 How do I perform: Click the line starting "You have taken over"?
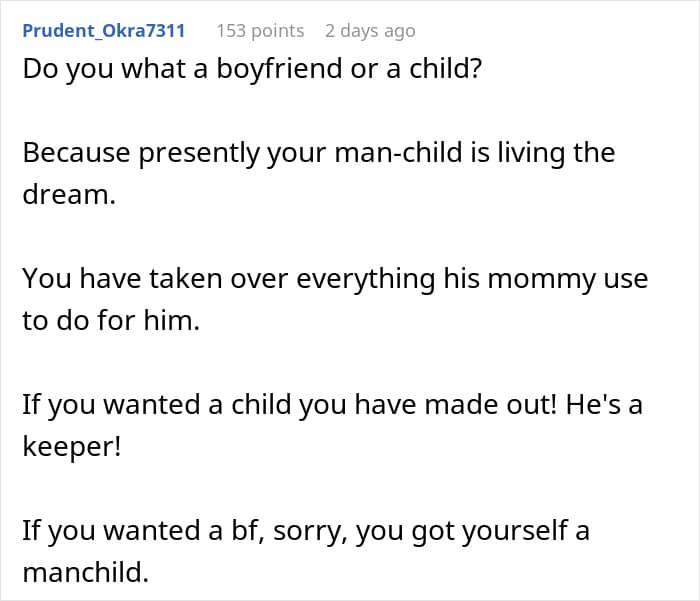(x=335, y=279)
